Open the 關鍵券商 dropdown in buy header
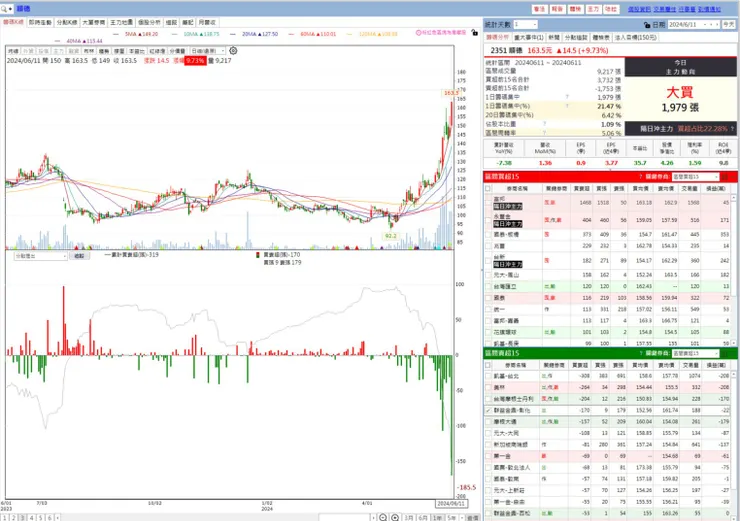This screenshot has width=740, height=521. click(696, 176)
